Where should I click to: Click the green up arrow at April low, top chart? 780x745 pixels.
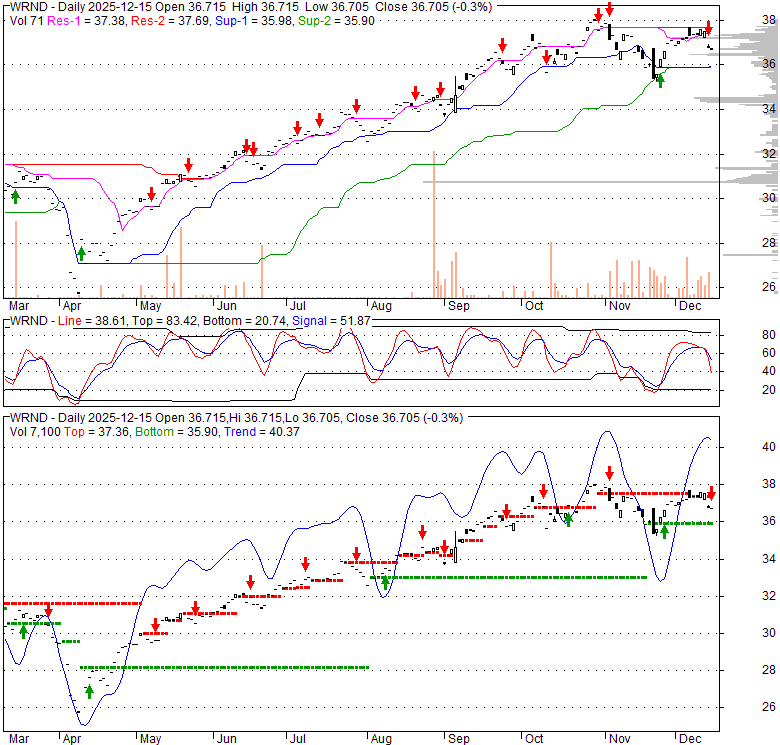(x=82, y=254)
